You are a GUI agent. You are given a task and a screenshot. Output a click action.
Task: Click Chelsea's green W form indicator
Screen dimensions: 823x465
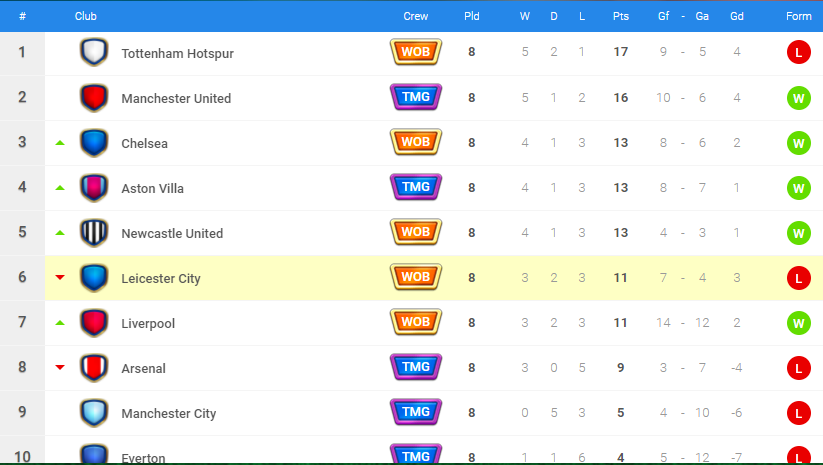(798, 143)
